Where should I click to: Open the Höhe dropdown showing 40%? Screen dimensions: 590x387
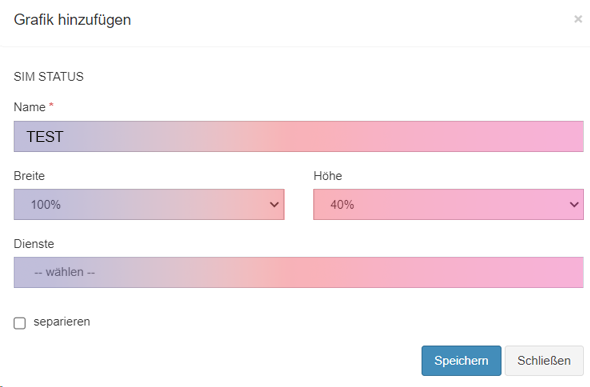(x=448, y=205)
